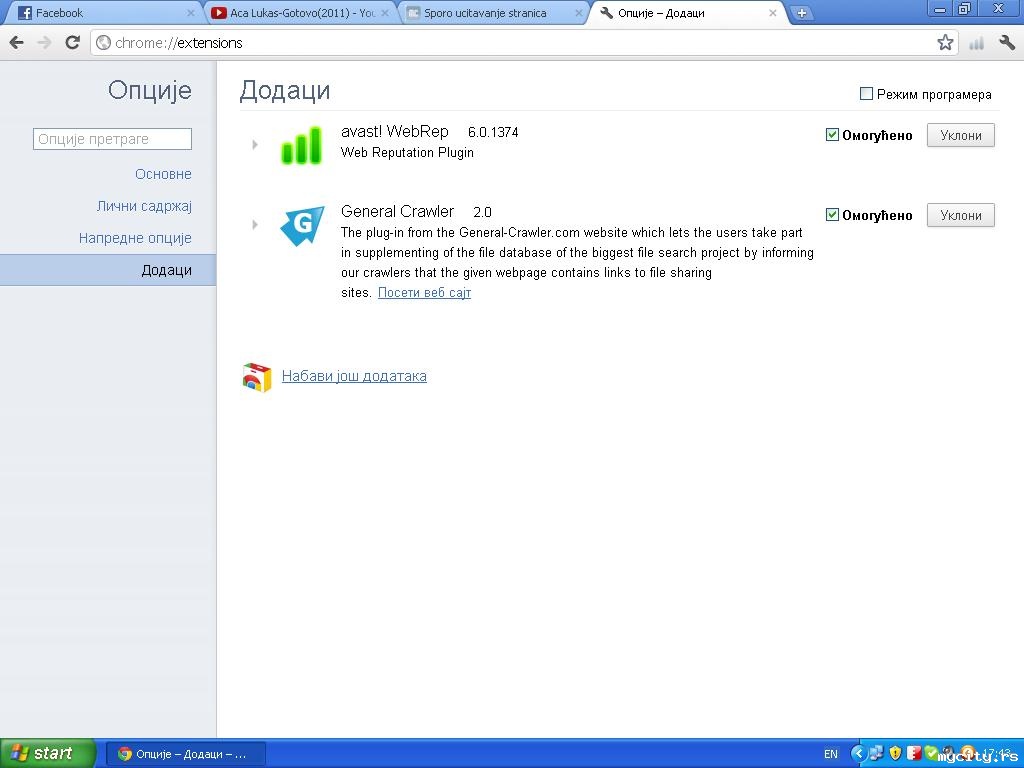1024x768 pixels.
Task: Click the Опције претраге search field
Action: tap(112, 139)
